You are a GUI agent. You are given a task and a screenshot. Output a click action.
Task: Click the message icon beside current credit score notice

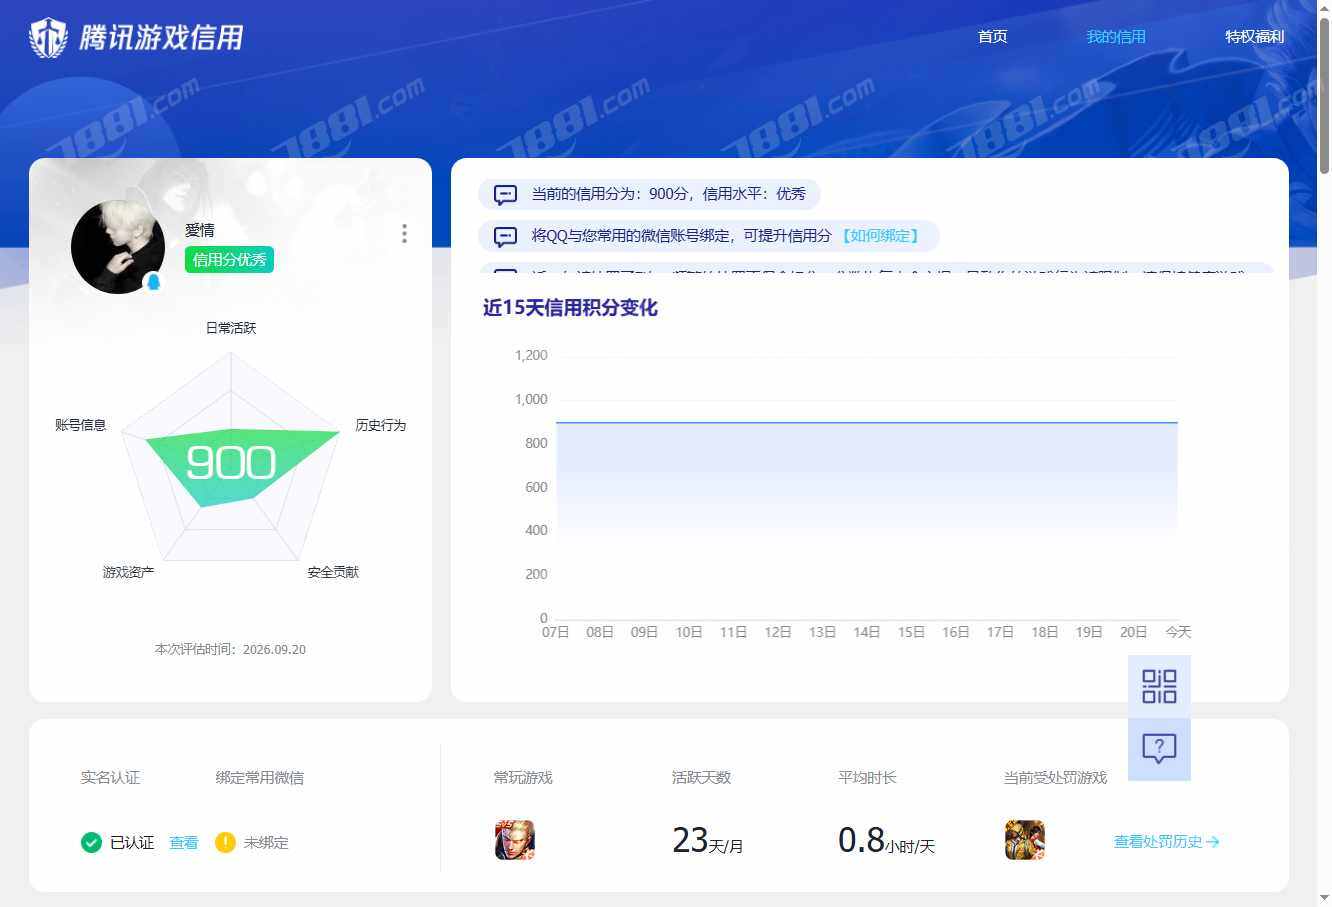tap(506, 194)
